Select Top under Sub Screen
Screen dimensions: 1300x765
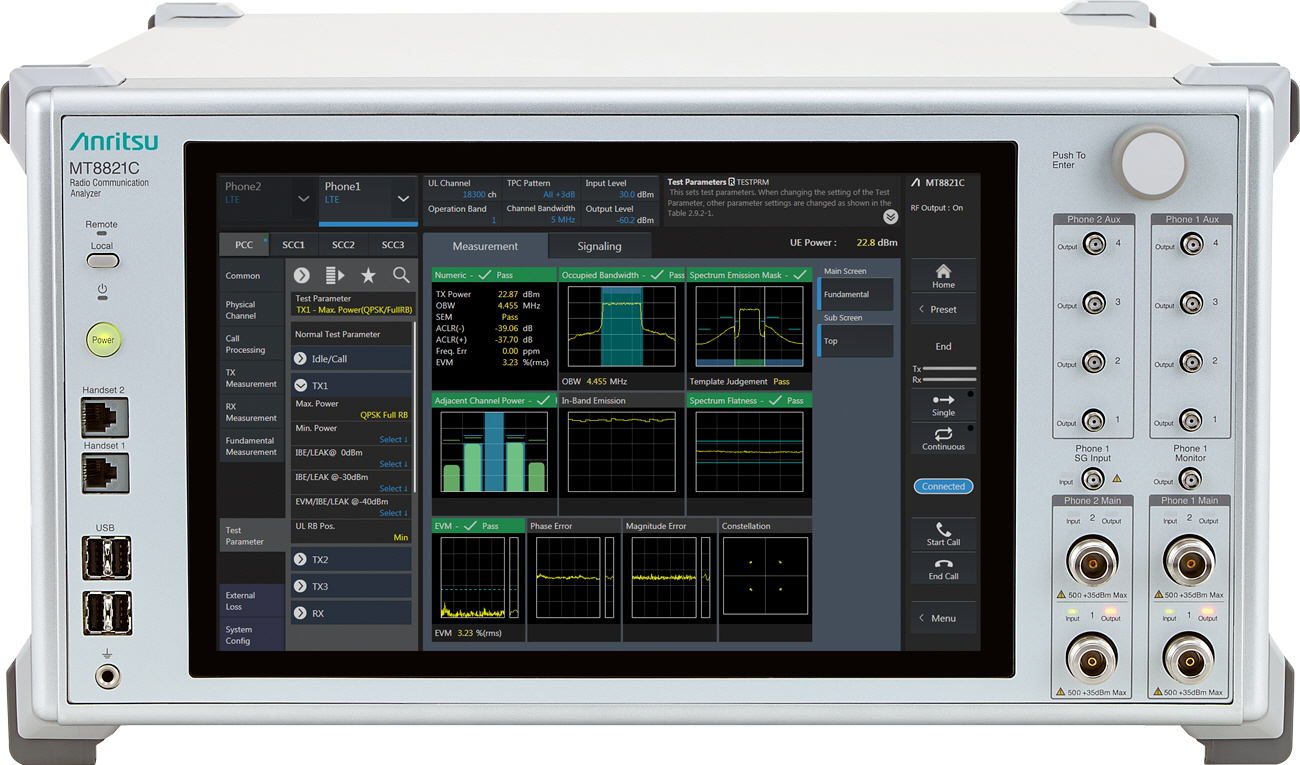click(x=855, y=341)
